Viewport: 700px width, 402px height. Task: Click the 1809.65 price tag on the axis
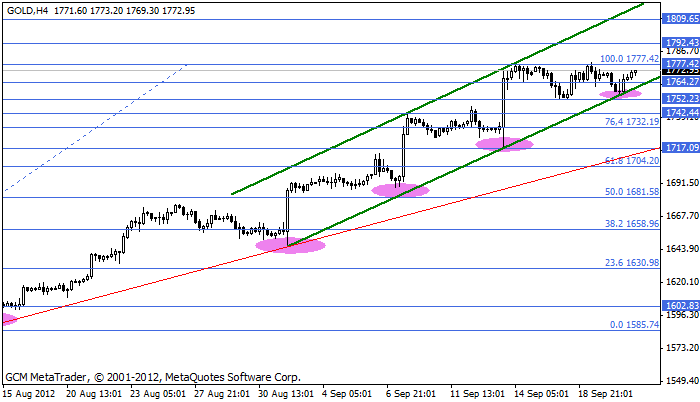point(680,19)
